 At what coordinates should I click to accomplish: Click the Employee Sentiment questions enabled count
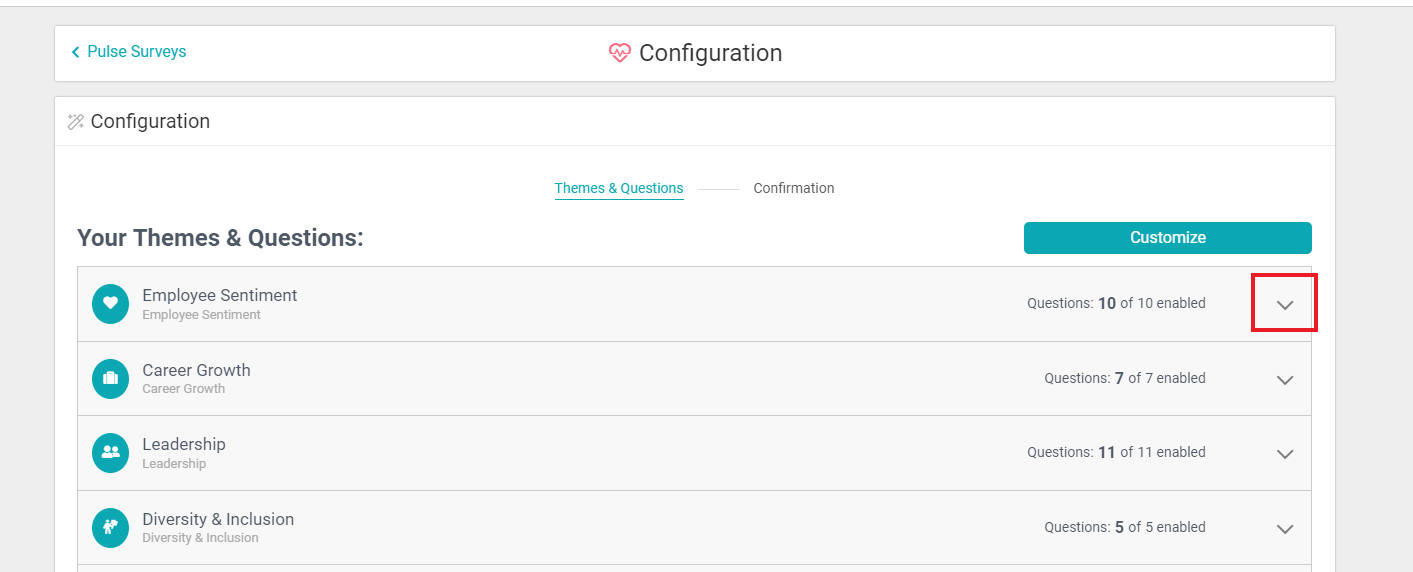[1116, 303]
